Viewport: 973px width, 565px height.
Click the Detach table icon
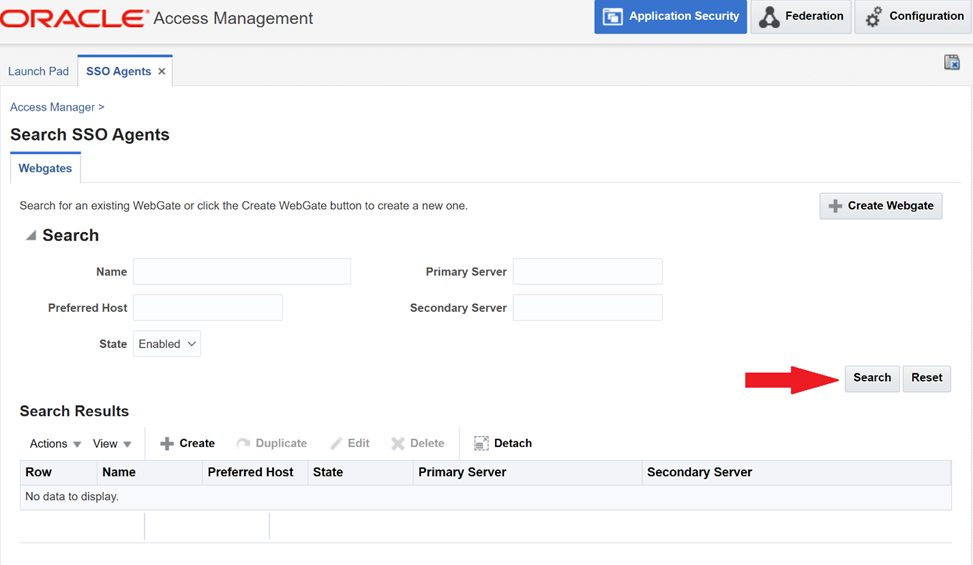[x=481, y=443]
